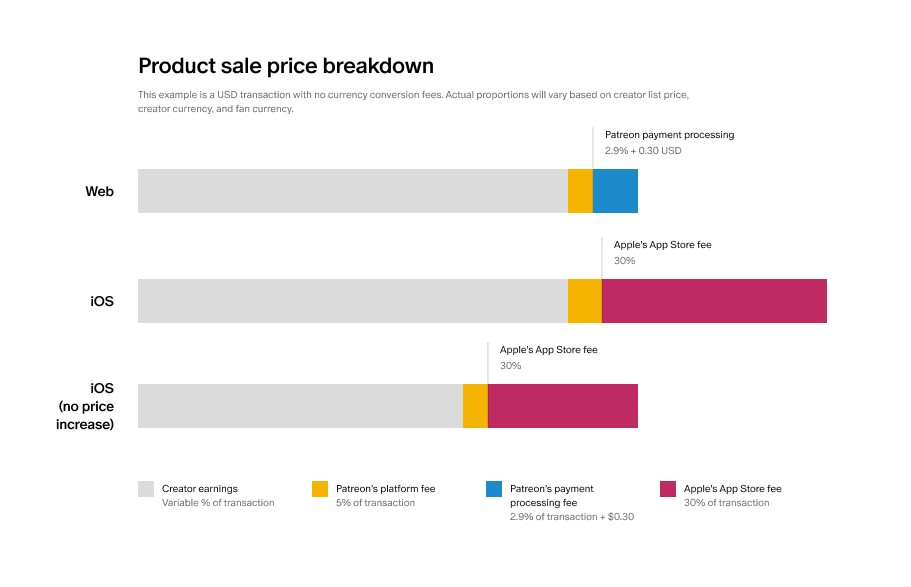
Task: Click the blue payment processing fee legend swatch
Action: click(494, 489)
